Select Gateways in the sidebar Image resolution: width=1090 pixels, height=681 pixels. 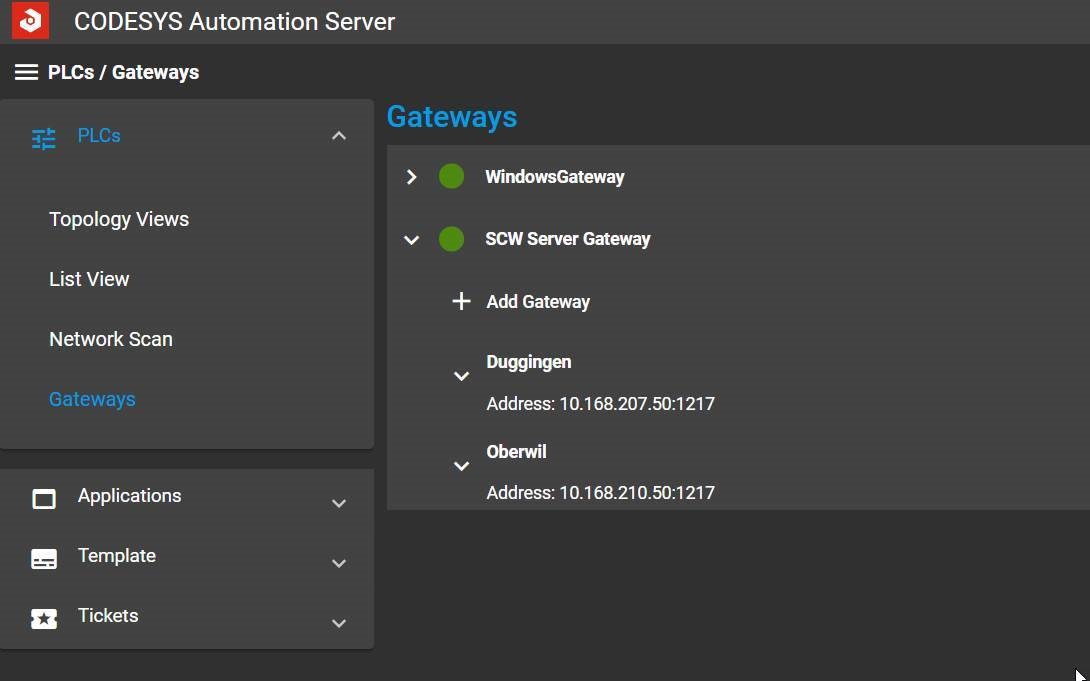coord(92,399)
